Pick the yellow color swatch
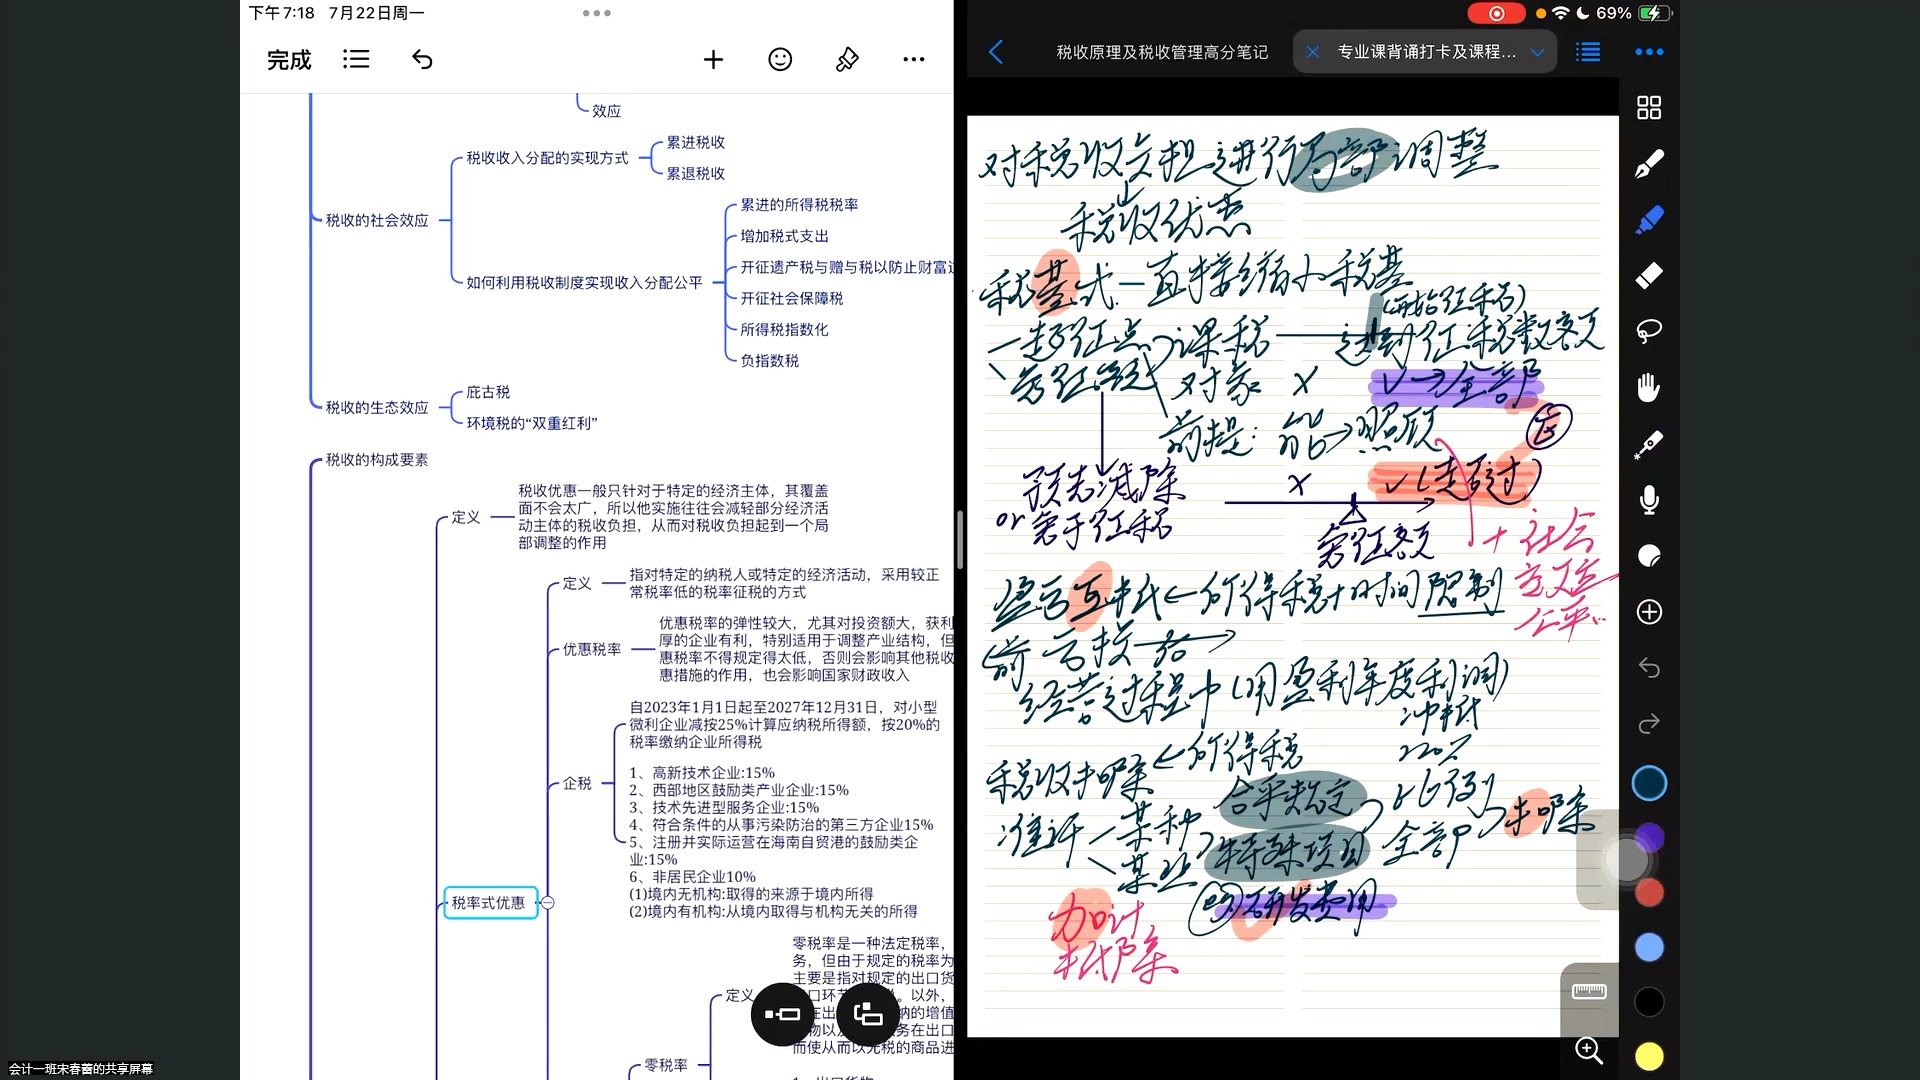The height and width of the screenshot is (1080, 1920). pyautogui.click(x=1649, y=1056)
